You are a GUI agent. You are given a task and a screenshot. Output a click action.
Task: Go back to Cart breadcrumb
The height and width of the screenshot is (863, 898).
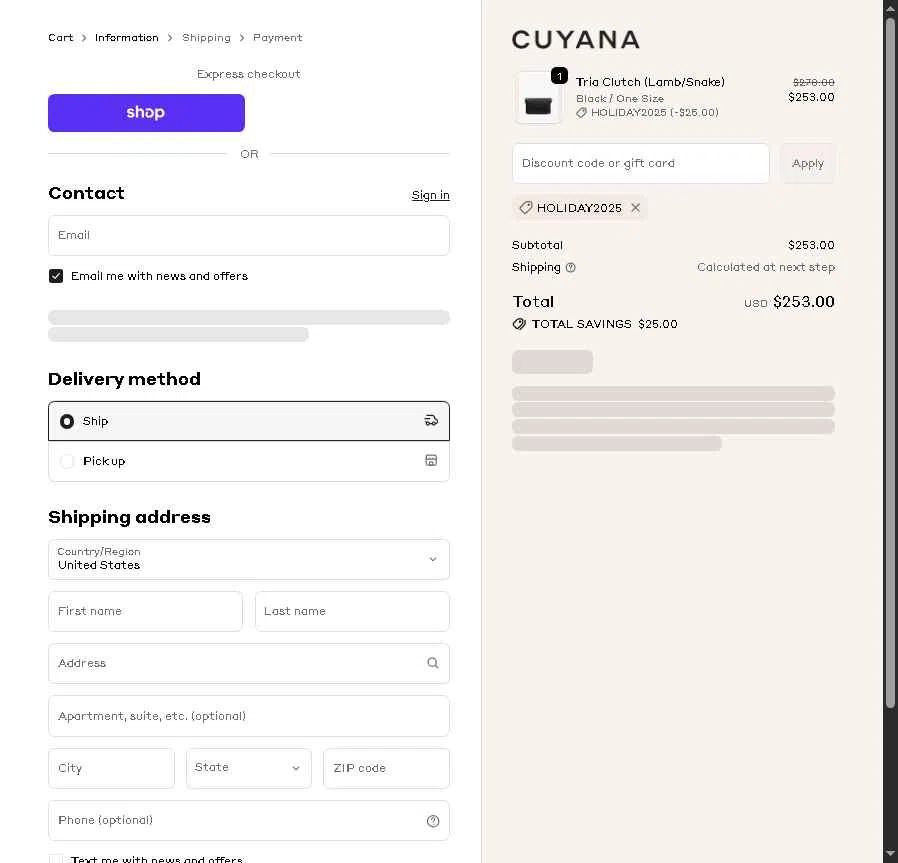pyautogui.click(x=60, y=38)
